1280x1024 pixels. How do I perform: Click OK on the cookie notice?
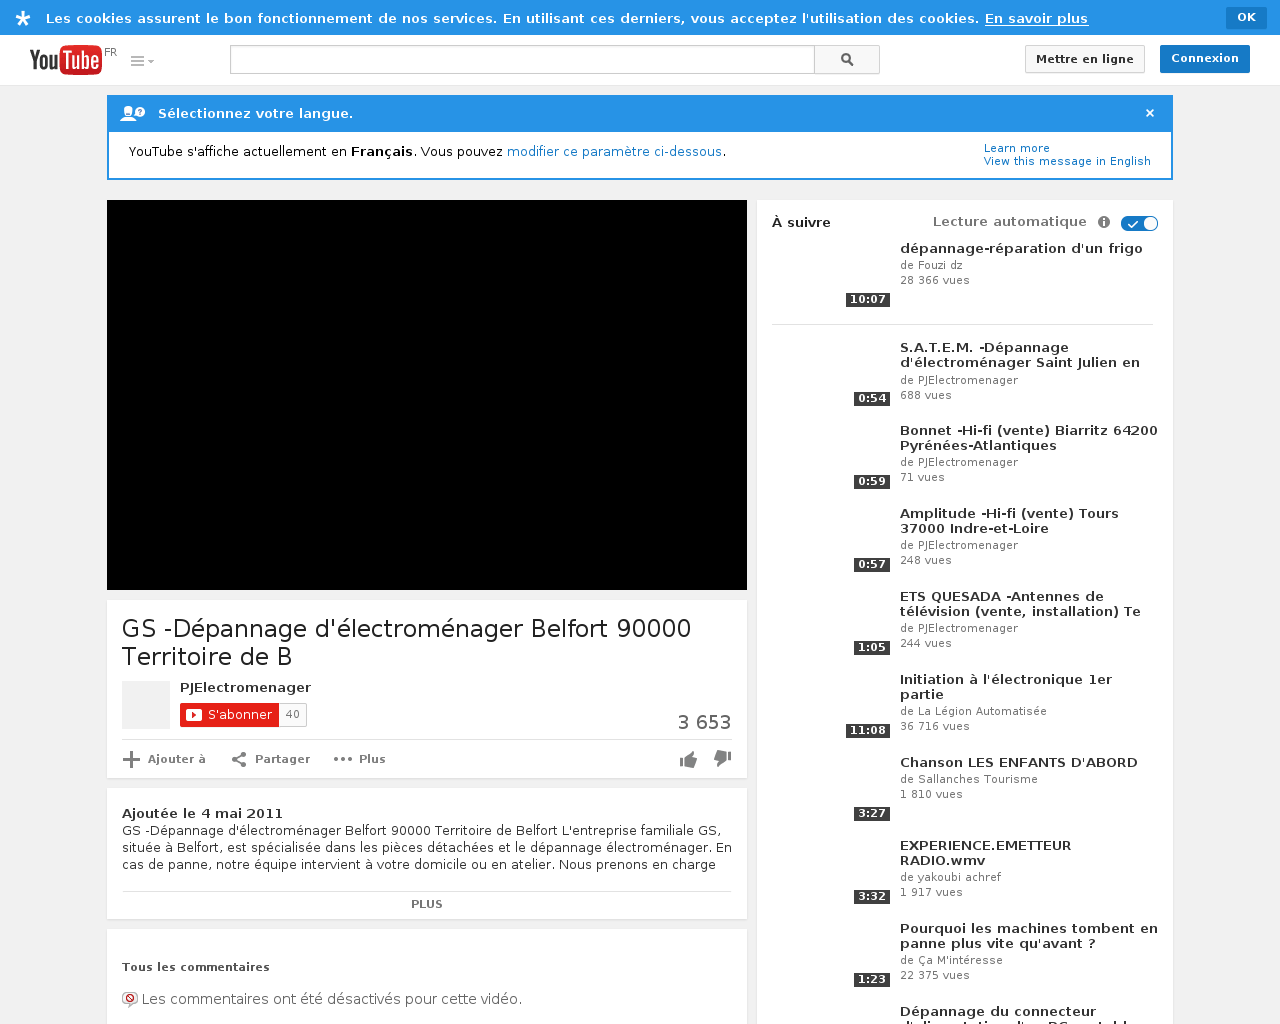tap(1246, 17)
